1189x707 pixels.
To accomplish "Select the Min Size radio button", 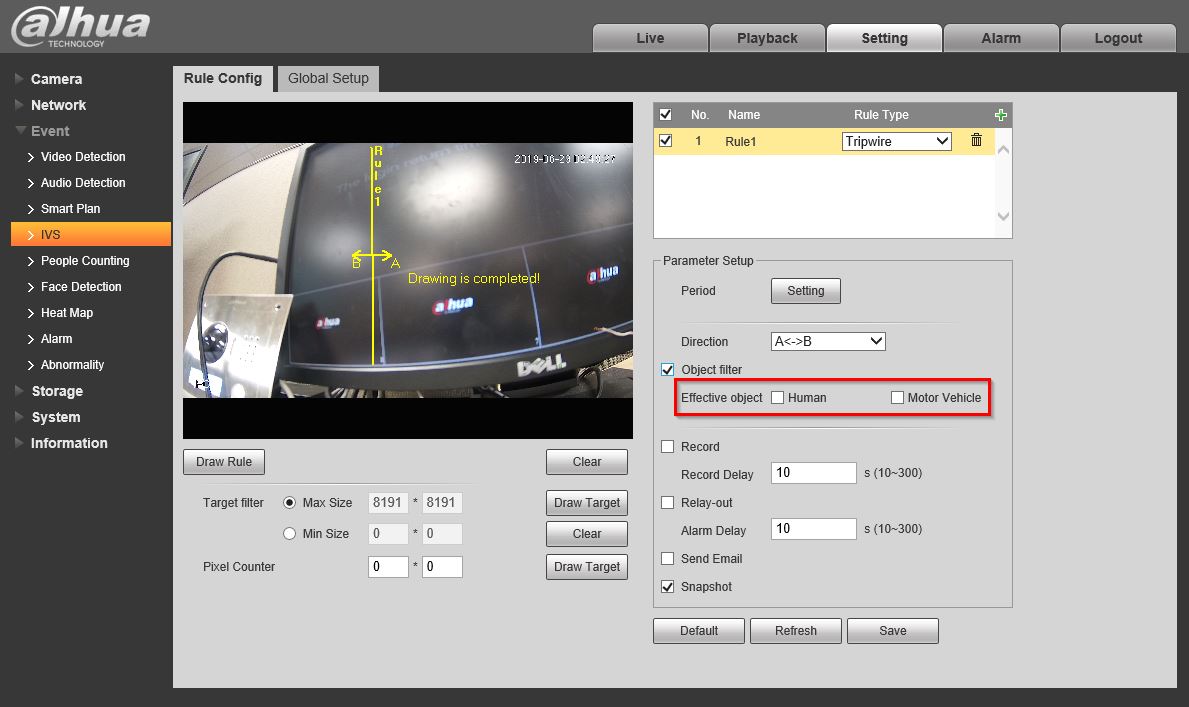I will click(x=290, y=534).
